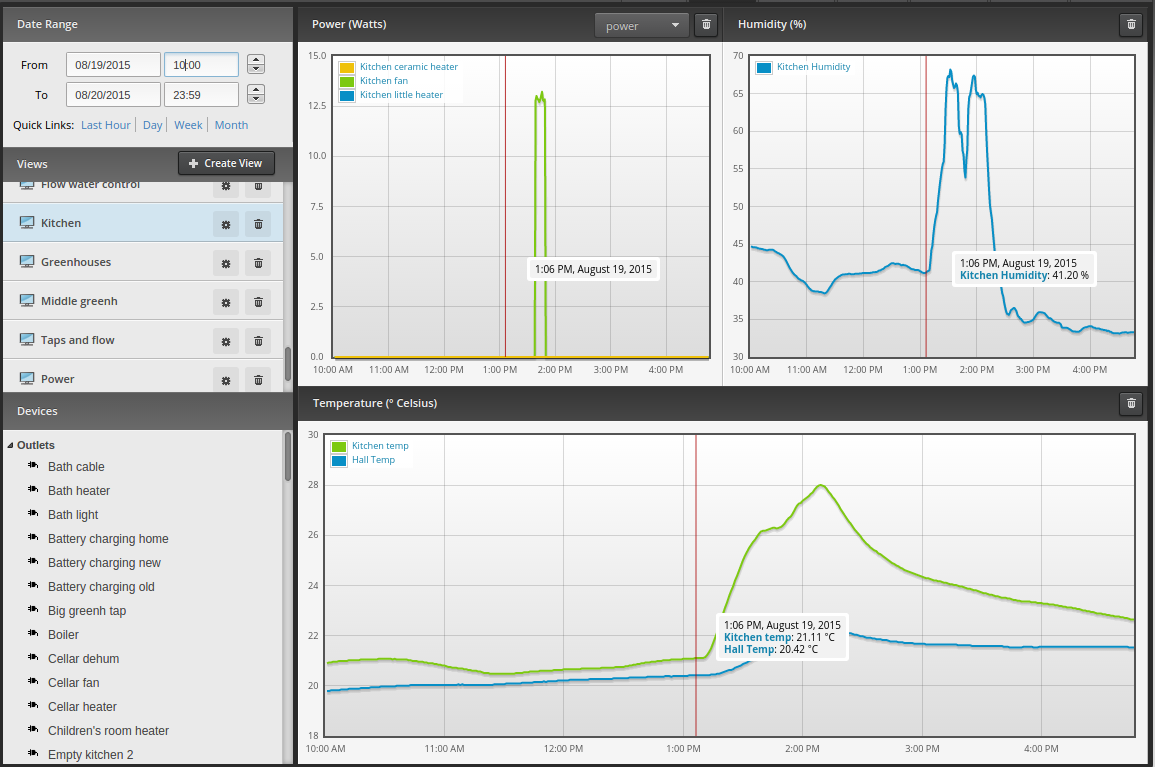Open settings gear for Greenhouses view

tap(226, 263)
